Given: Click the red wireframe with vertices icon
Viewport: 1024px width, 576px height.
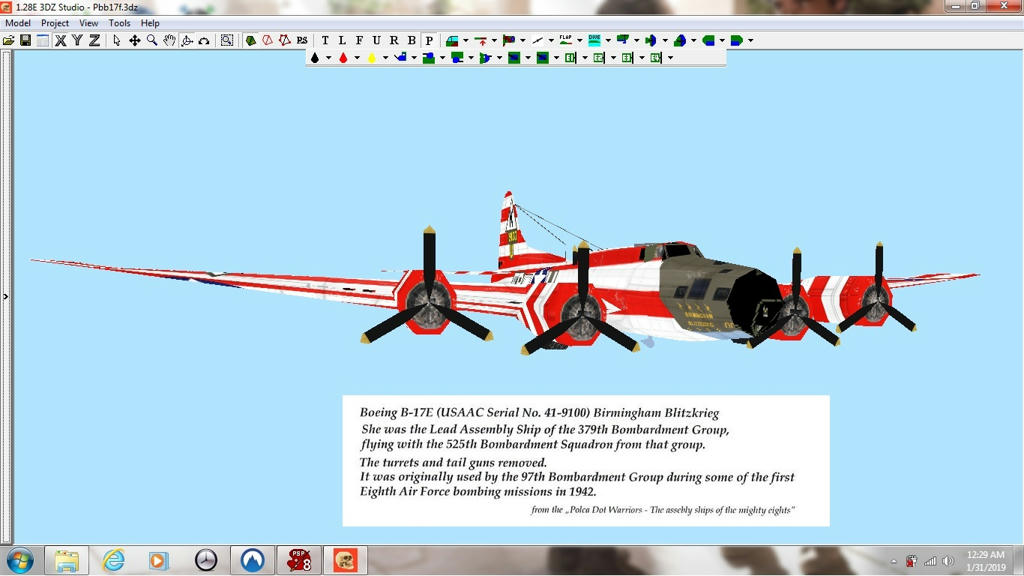Looking at the screenshot, I should pyautogui.click(x=285, y=40).
